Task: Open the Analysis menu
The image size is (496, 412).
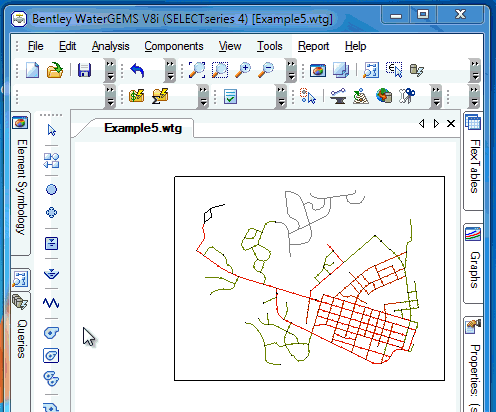Action: (x=110, y=46)
